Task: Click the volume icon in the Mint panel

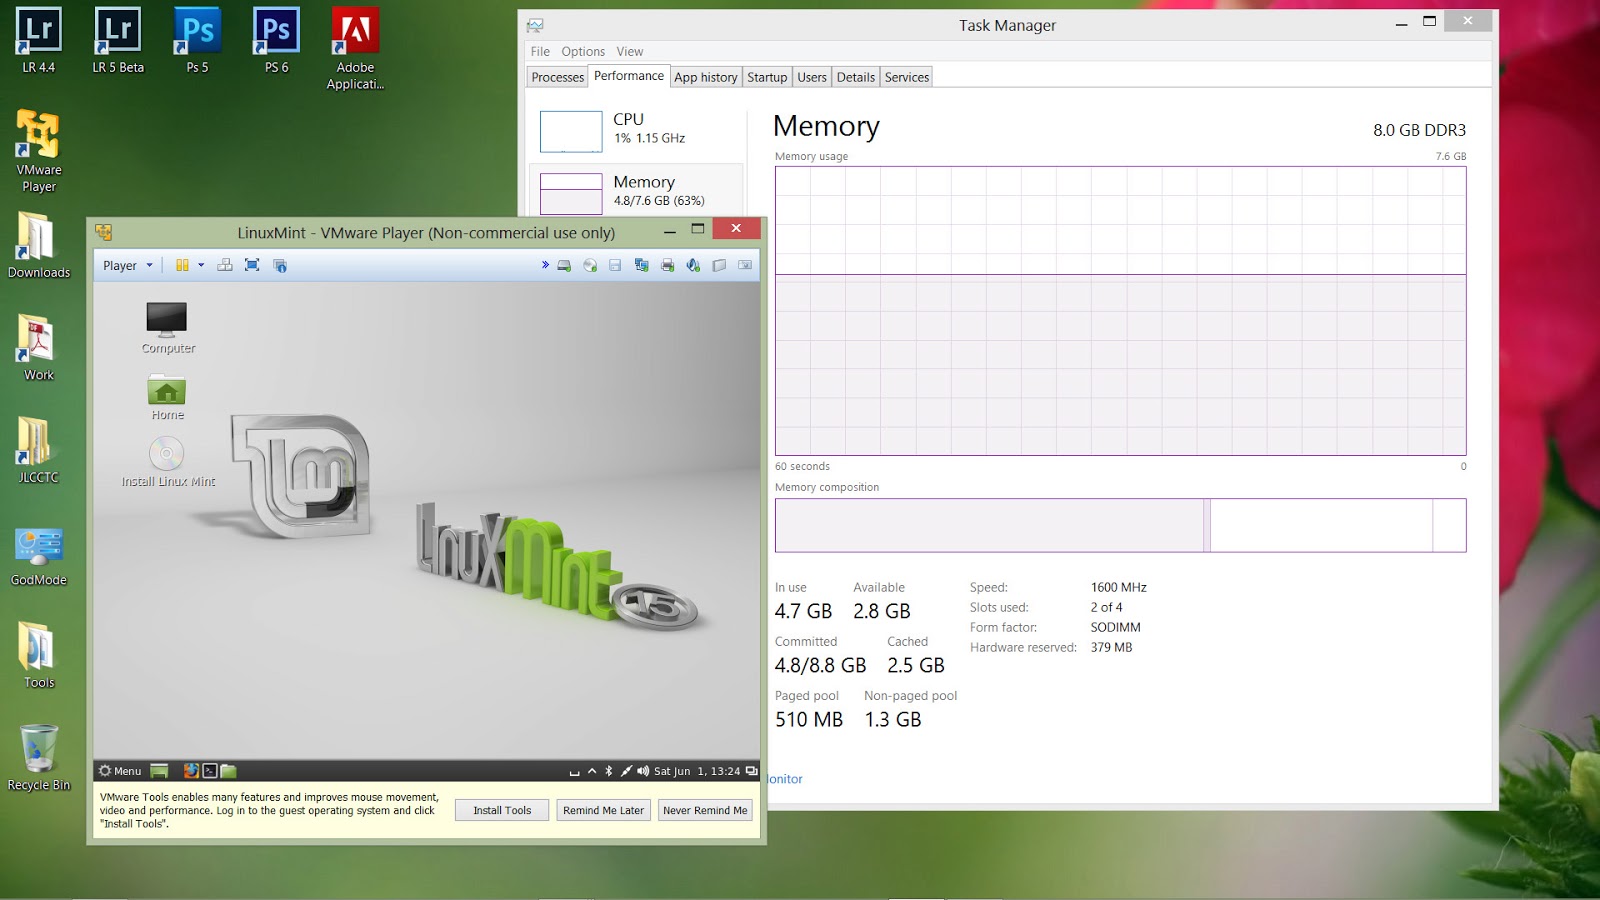Action: 643,771
